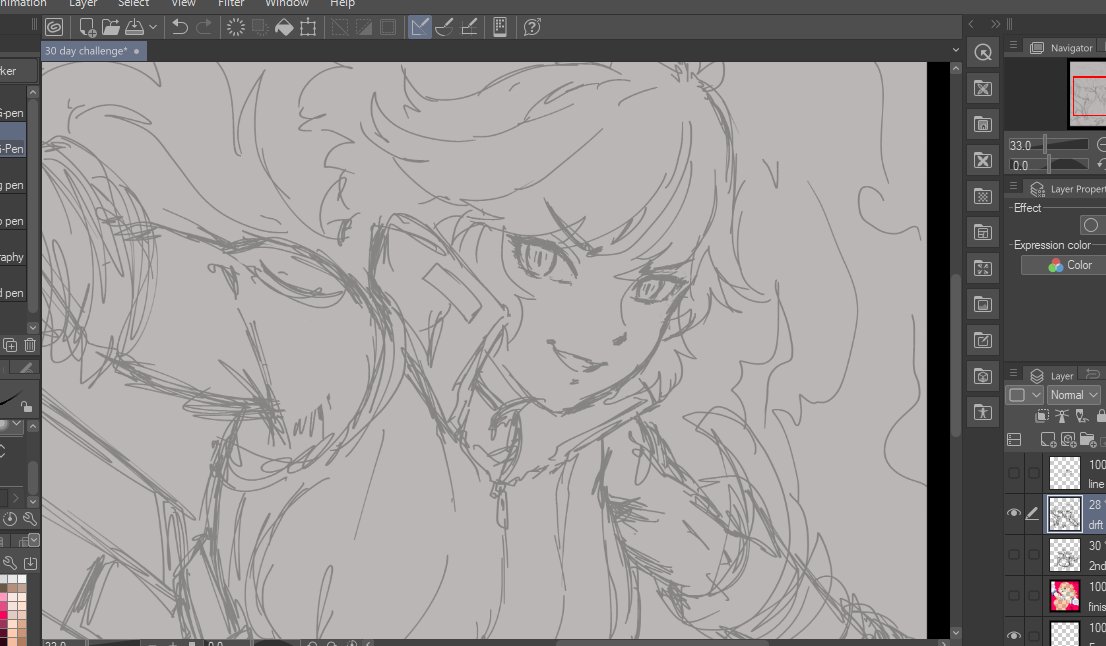Viewport: 1106px width, 646px height.
Task: Open the four-arrows material folder icon
Action: coord(983,269)
